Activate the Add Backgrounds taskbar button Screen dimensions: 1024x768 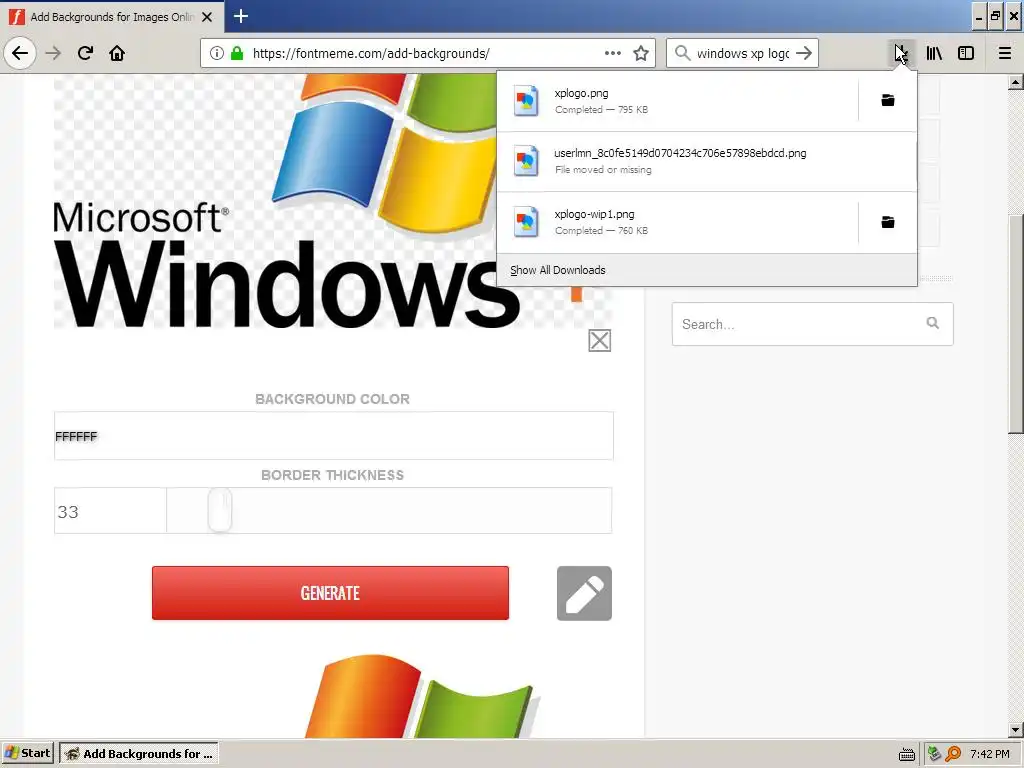pyautogui.click(x=139, y=753)
